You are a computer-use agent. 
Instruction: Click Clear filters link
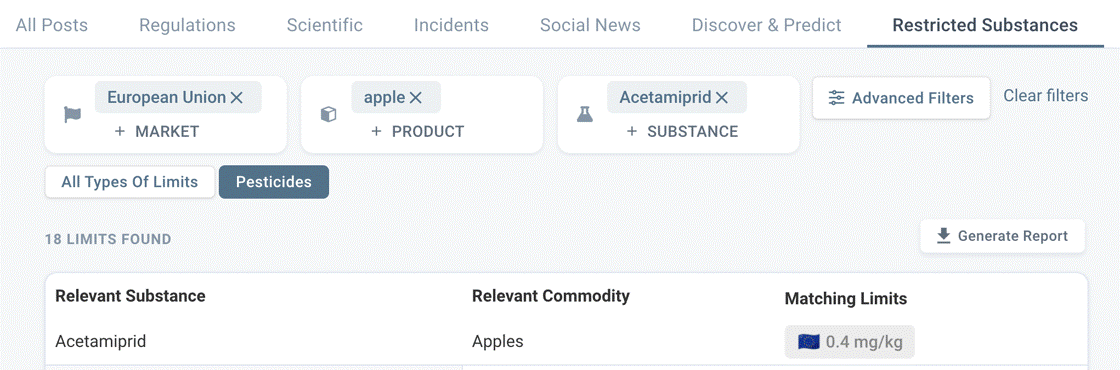[x=1046, y=96]
